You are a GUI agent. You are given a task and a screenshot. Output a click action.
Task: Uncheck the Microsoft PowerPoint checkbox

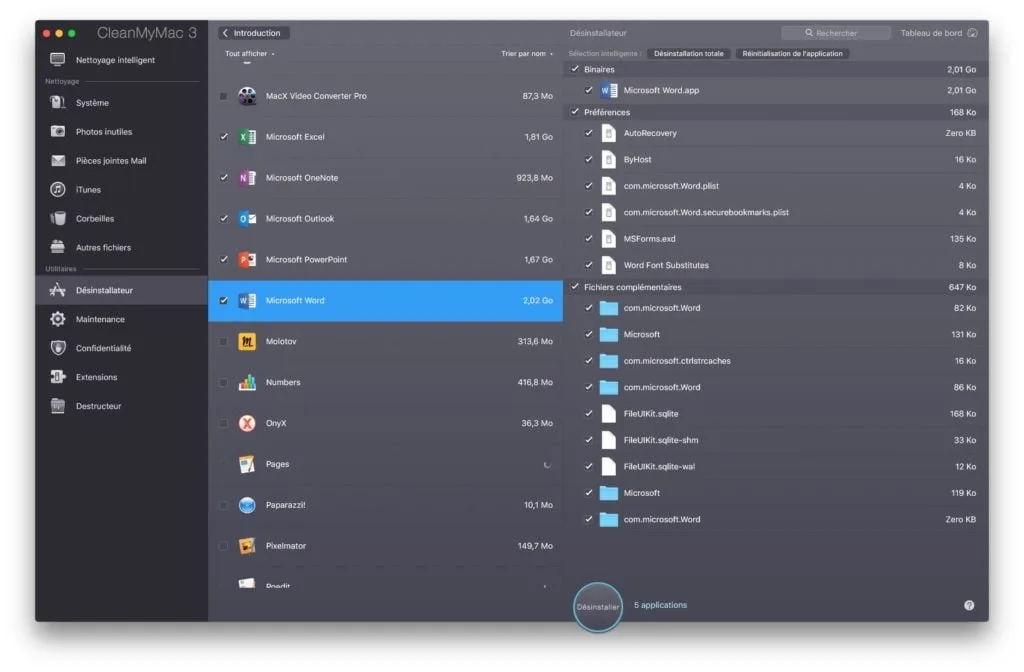pos(224,259)
